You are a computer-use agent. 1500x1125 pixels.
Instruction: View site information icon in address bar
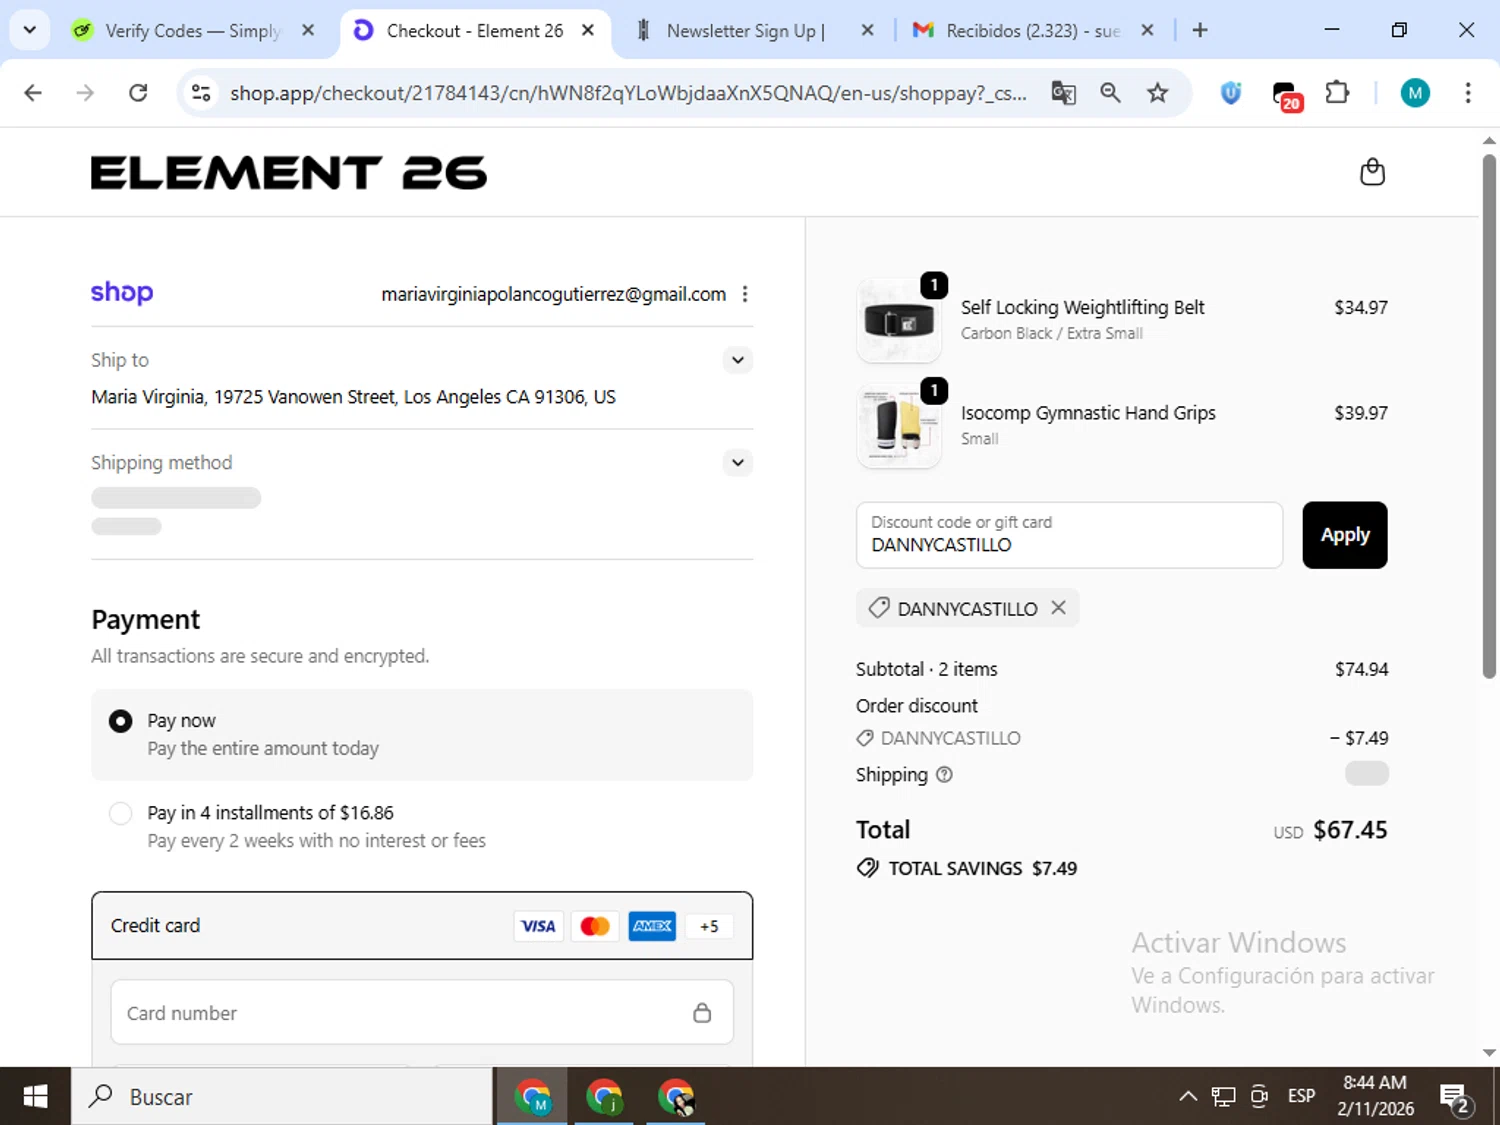[x=201, y=93]
